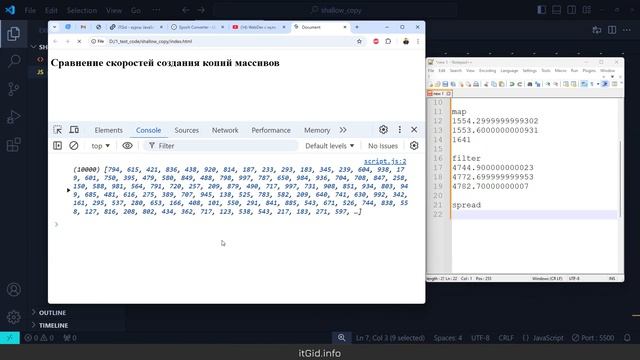Show console sidebar icon

(x=58, y=145)
